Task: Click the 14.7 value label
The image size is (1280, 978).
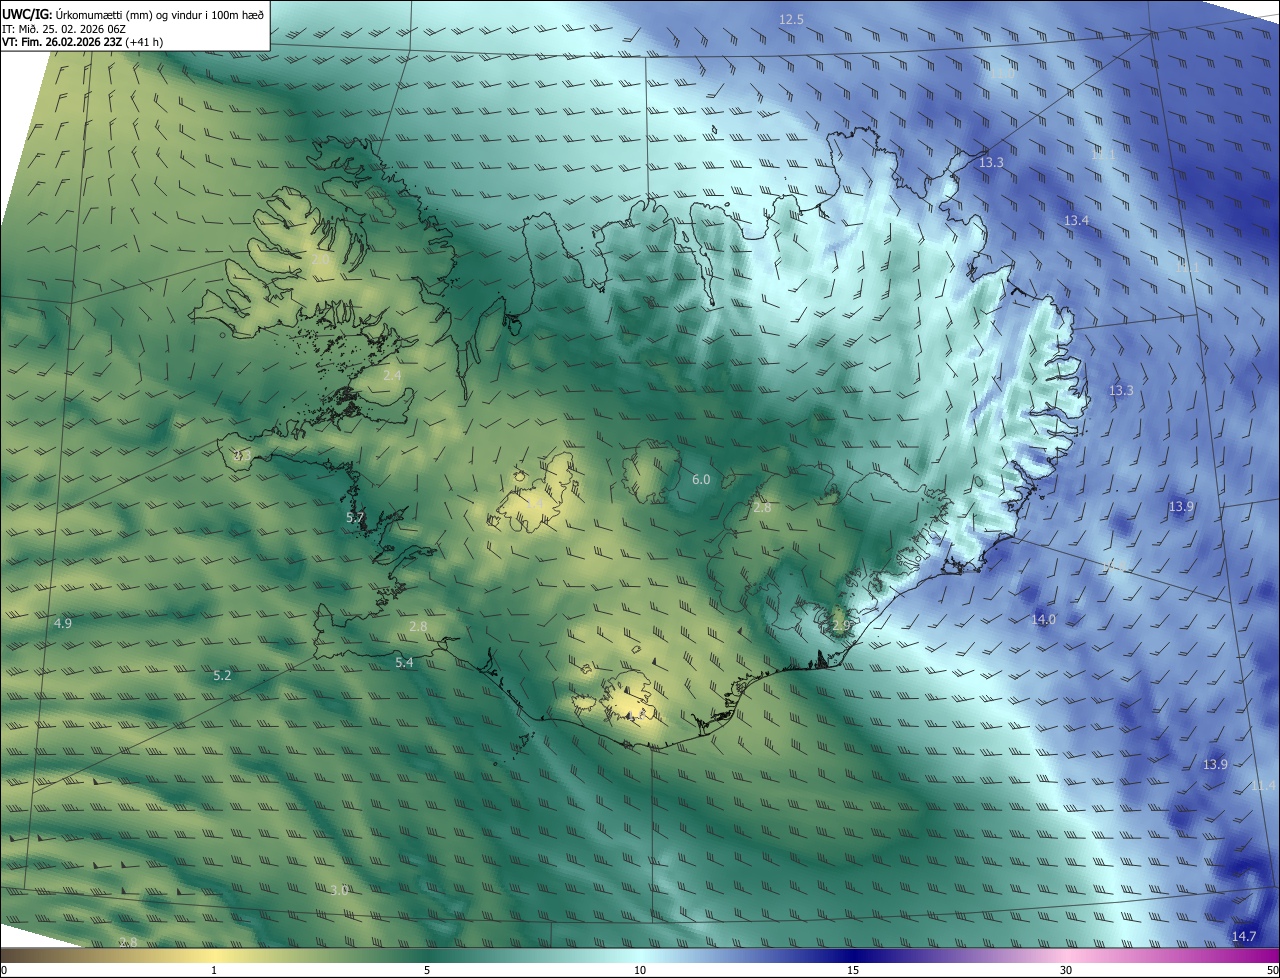Action: [1243, 936]
